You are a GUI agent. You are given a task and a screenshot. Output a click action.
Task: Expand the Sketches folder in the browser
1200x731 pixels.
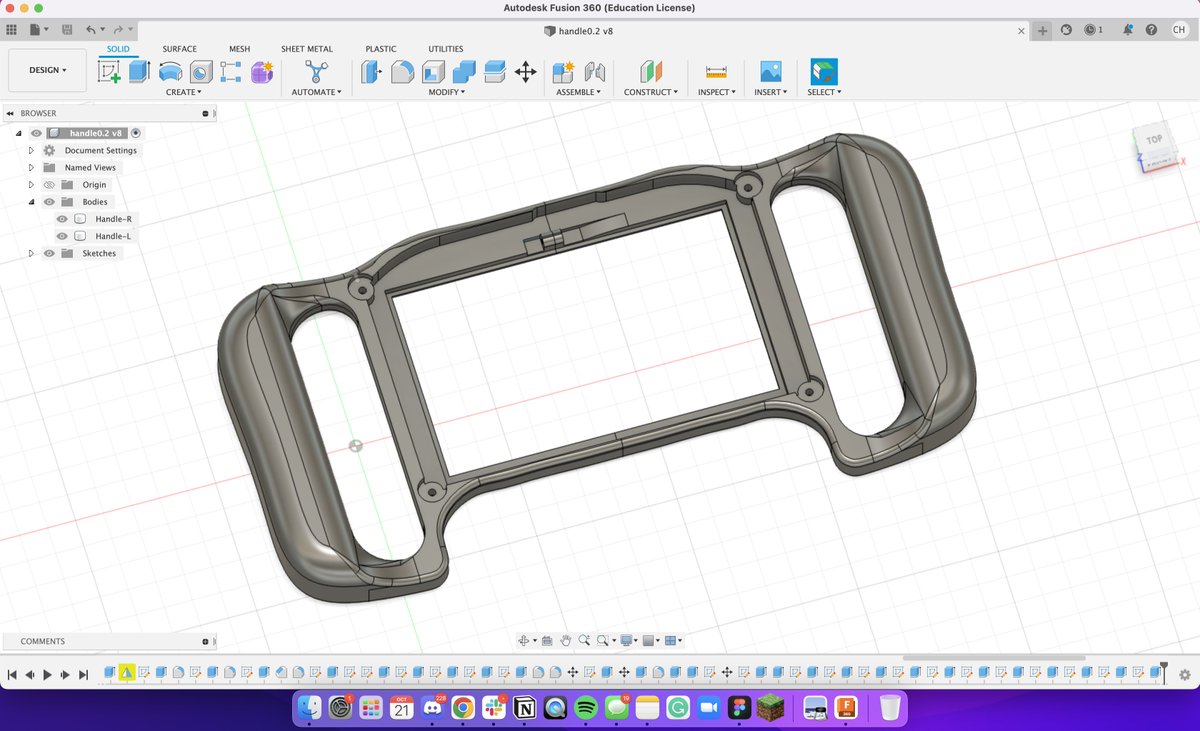[x=30, y=253]
